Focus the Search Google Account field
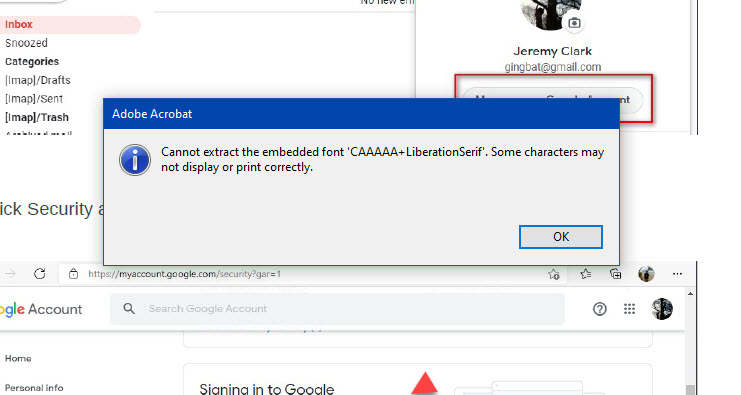Screen dimensions: 741x395 337,309
